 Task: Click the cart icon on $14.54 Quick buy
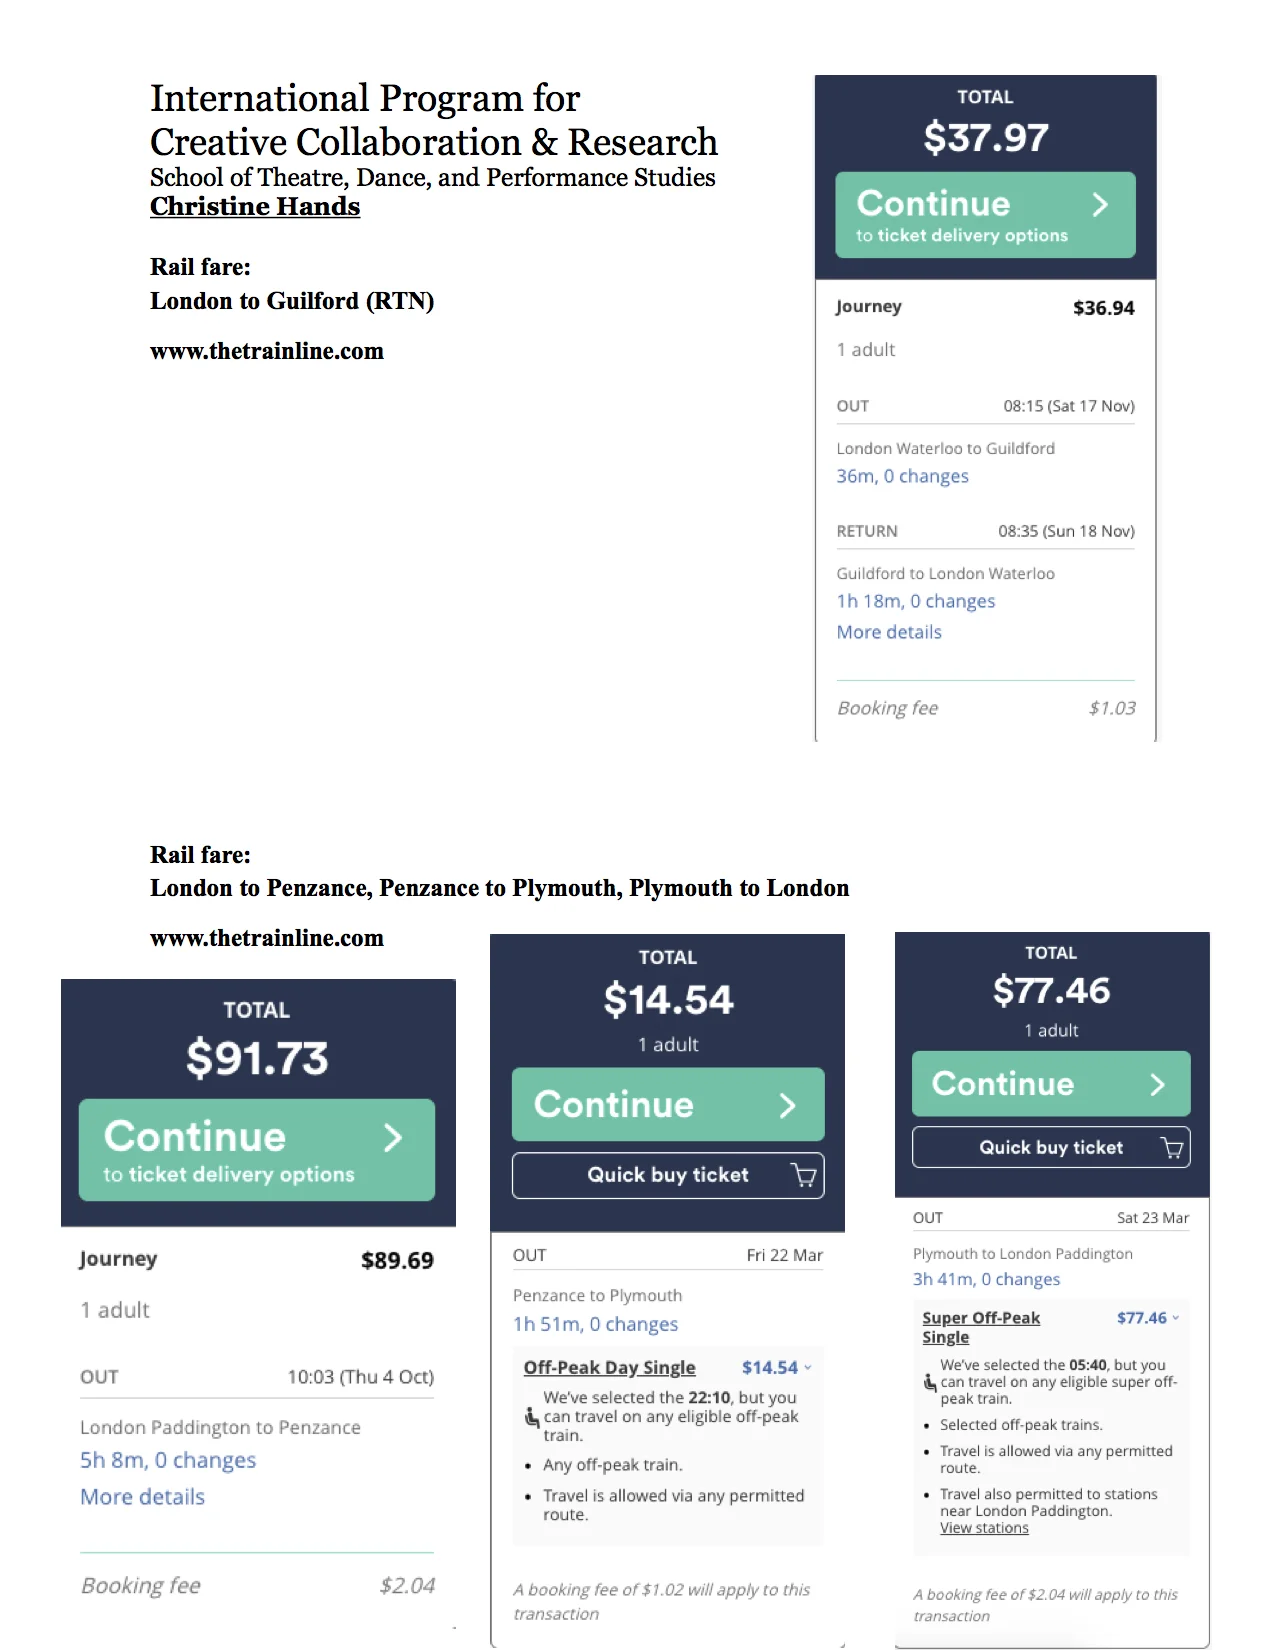[804, 1175]
